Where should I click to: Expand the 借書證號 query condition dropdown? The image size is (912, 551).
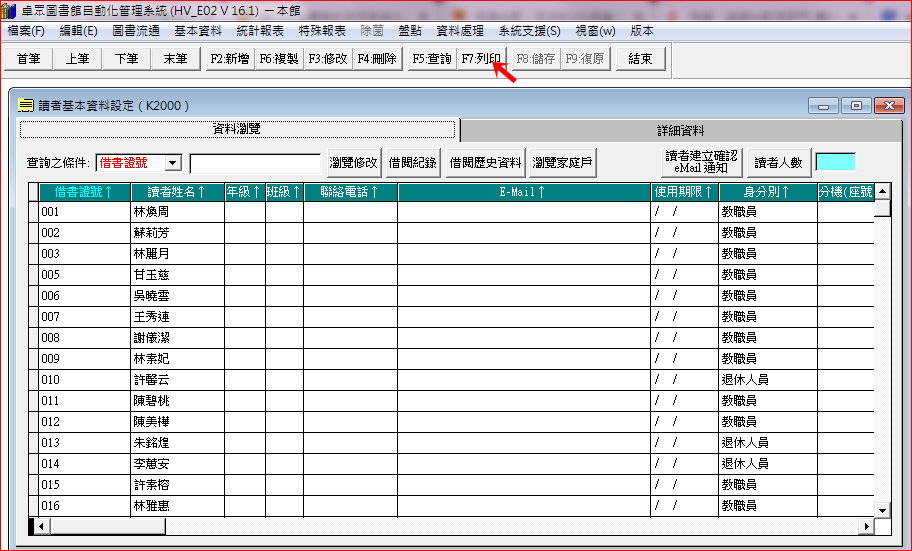pos(173,163)
